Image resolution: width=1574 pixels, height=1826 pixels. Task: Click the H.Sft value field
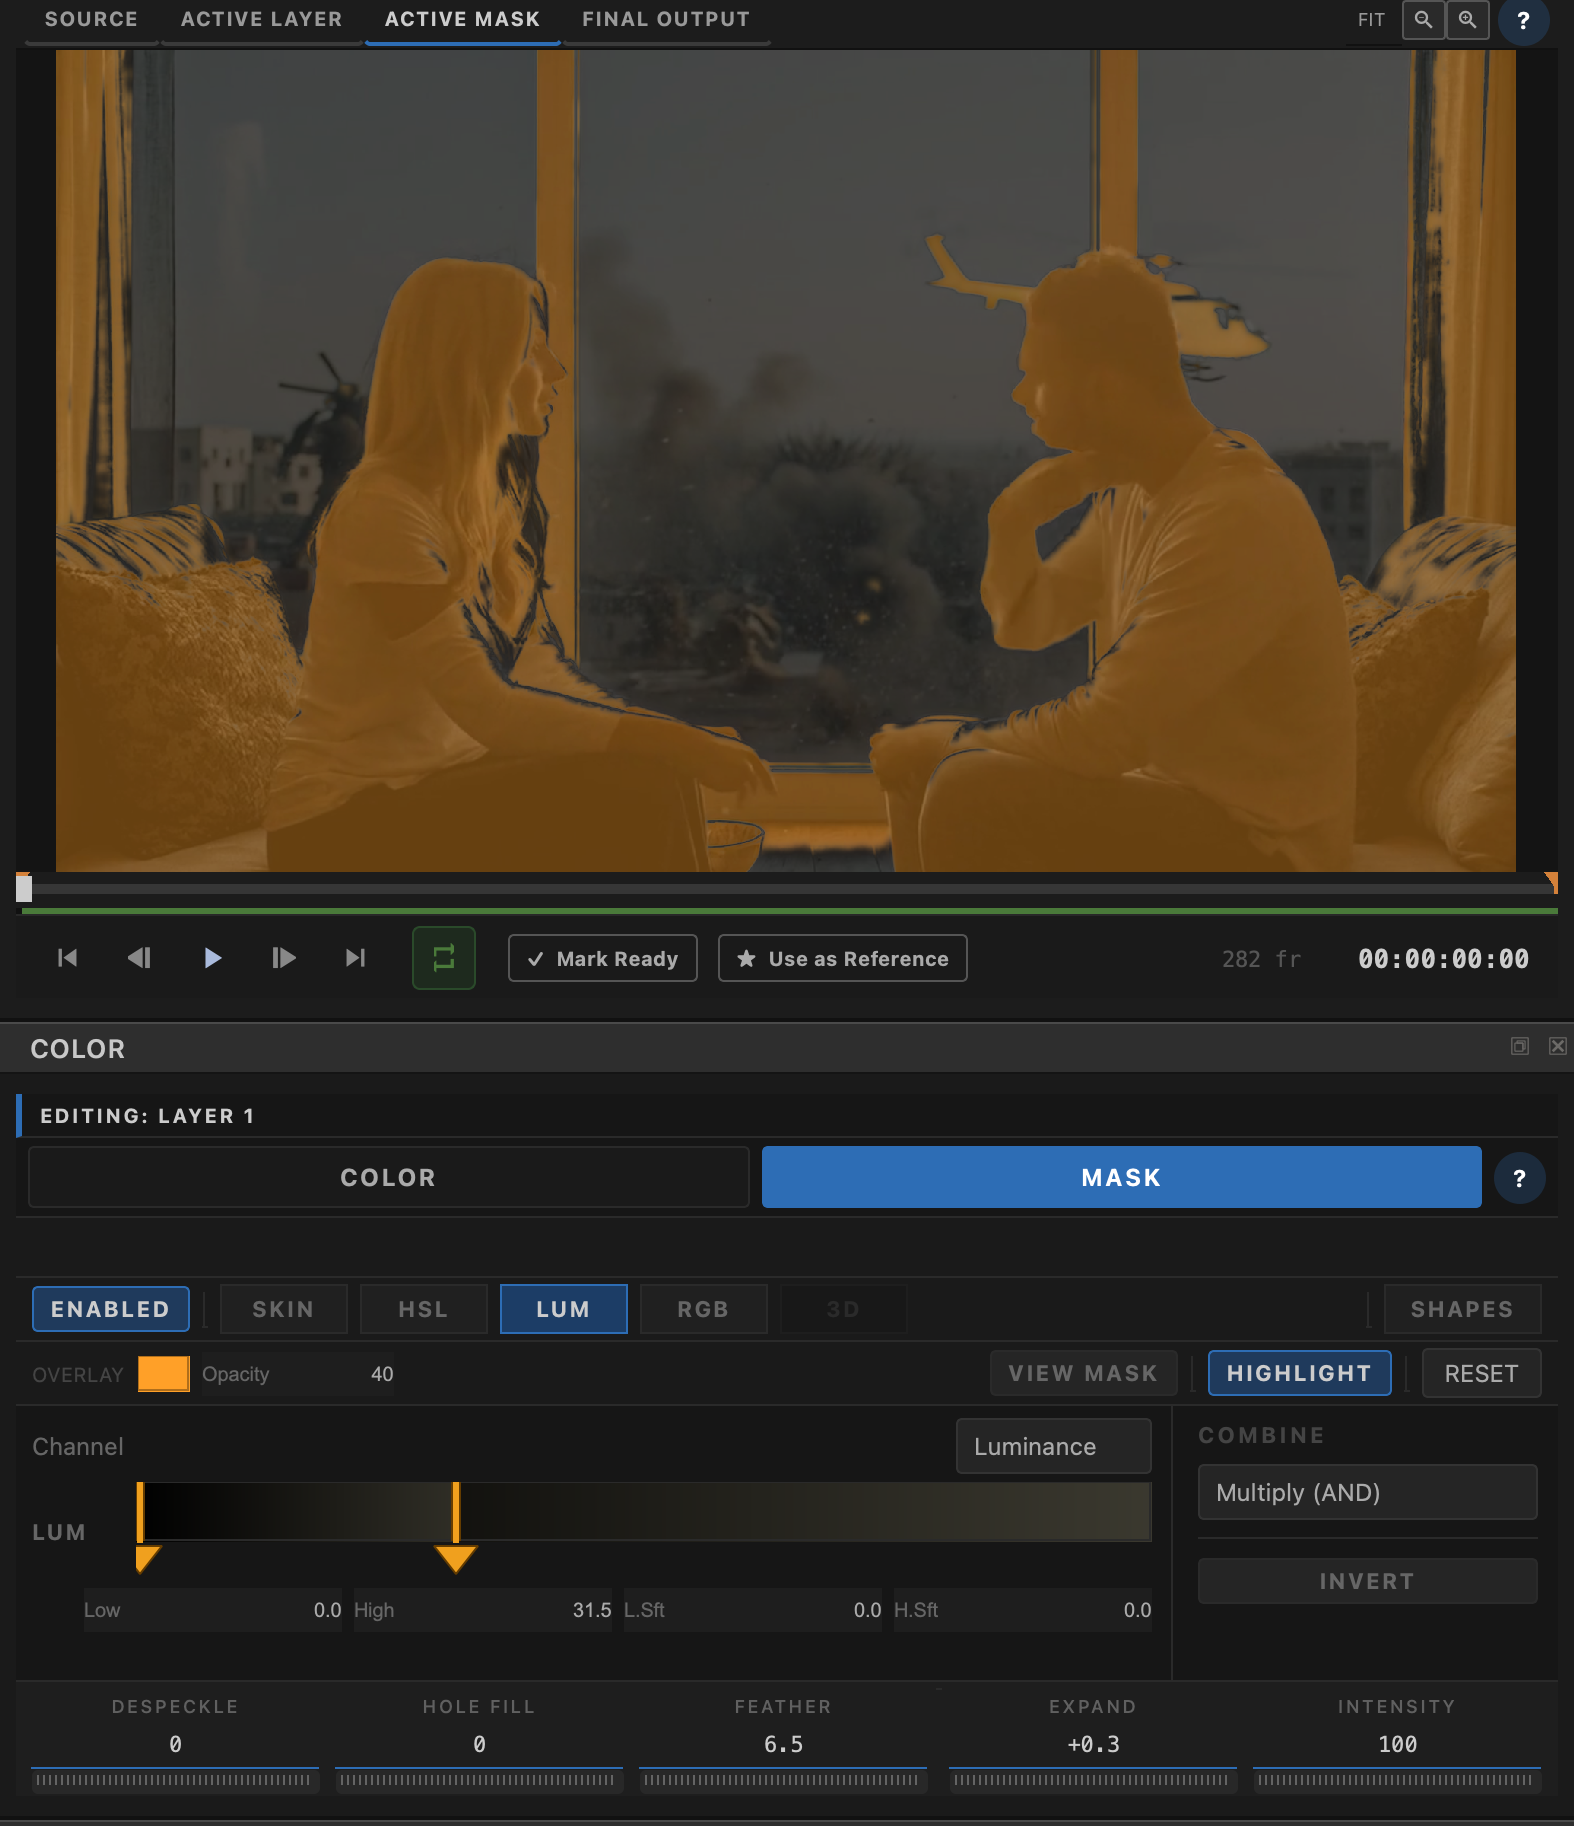1023,1610
